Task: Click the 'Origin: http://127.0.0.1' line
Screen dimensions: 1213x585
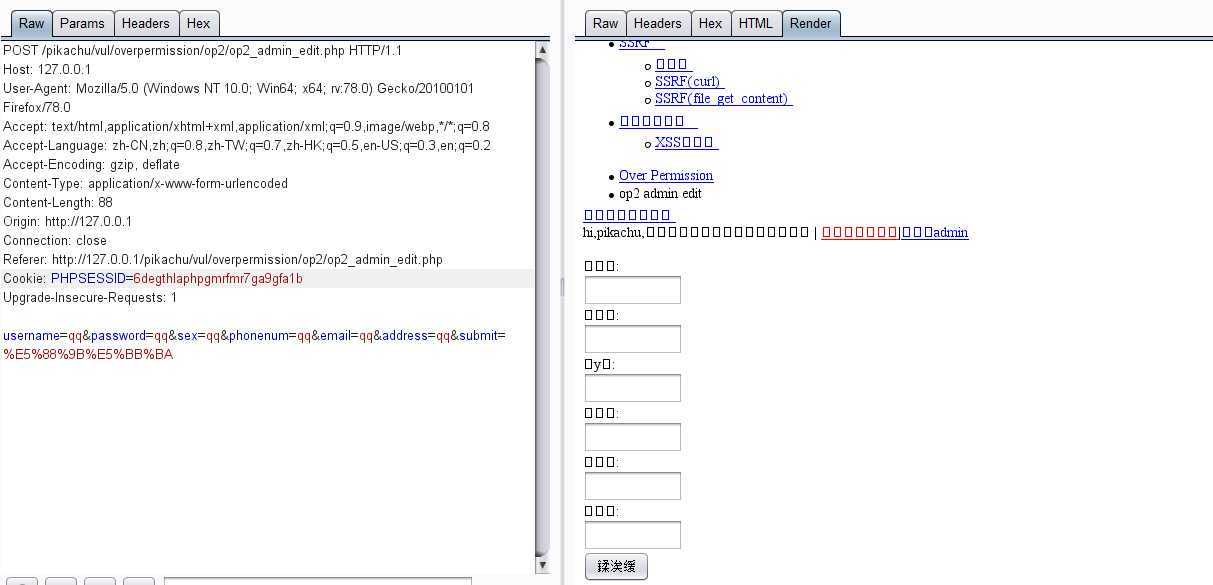Action: point(68,221)
